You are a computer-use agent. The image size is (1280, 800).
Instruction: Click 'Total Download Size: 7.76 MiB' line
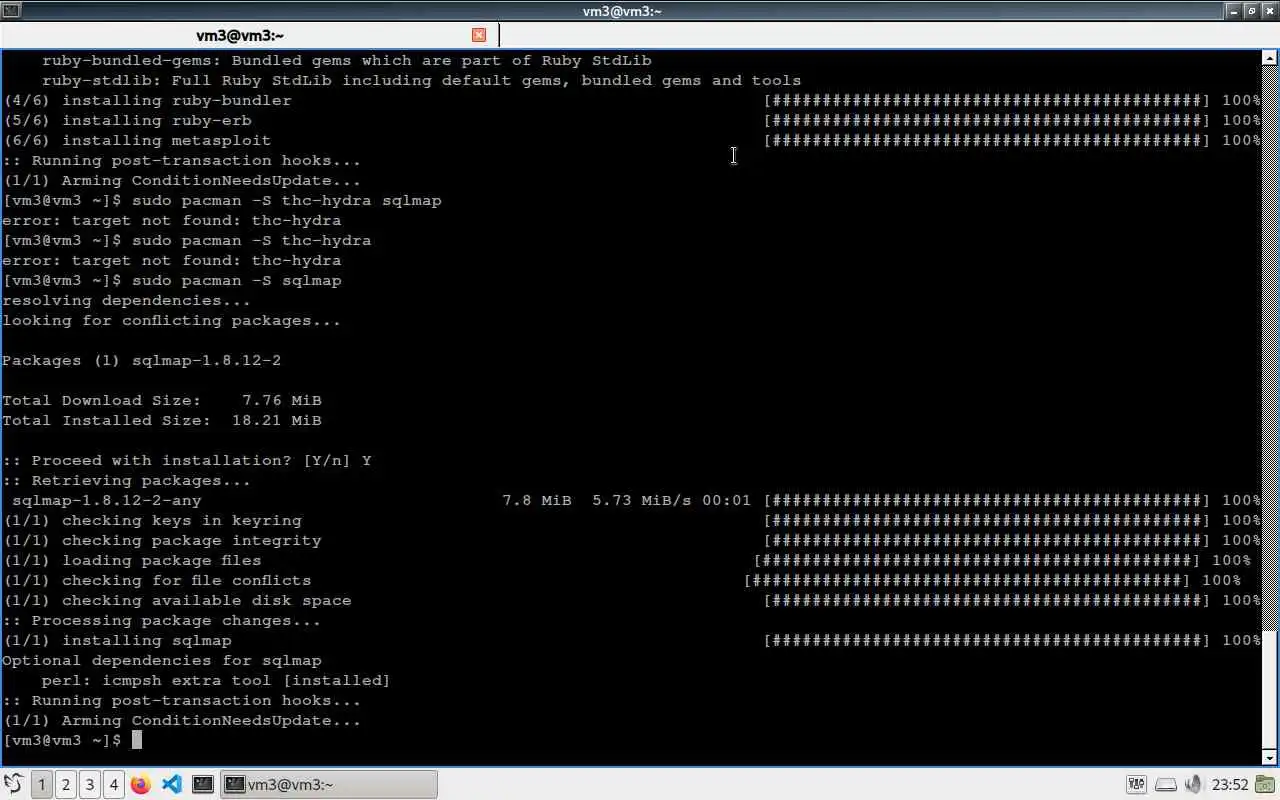[x=162, y=400]
